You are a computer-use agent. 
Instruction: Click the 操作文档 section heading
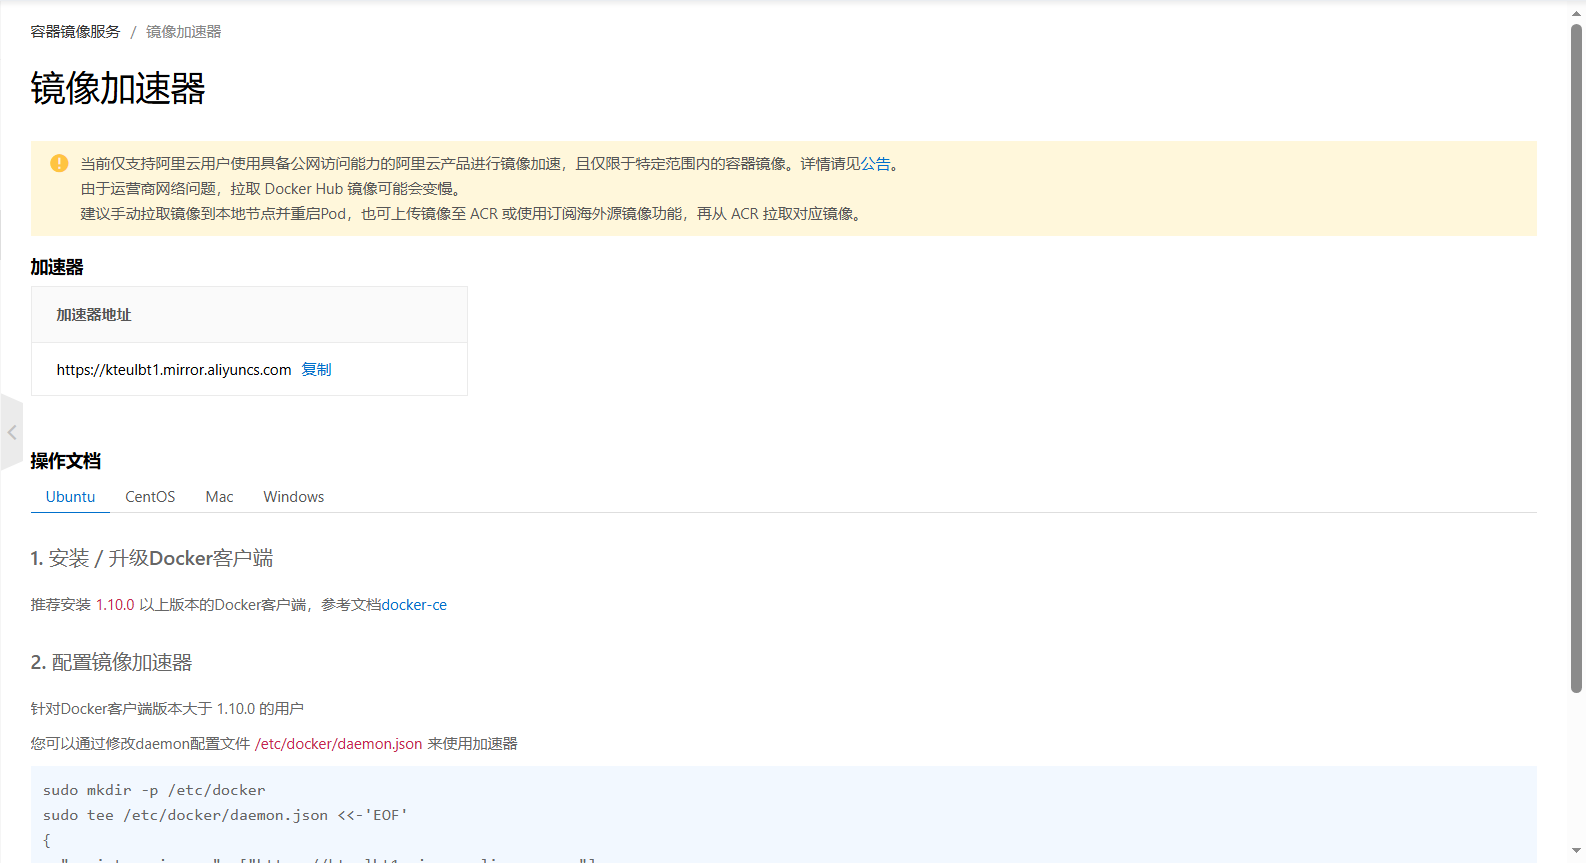point(66,461)
